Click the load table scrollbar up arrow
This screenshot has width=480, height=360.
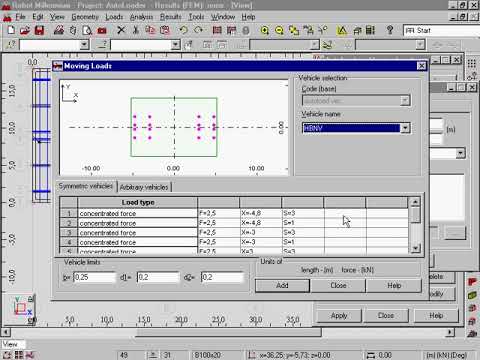[x=415, y=202]
